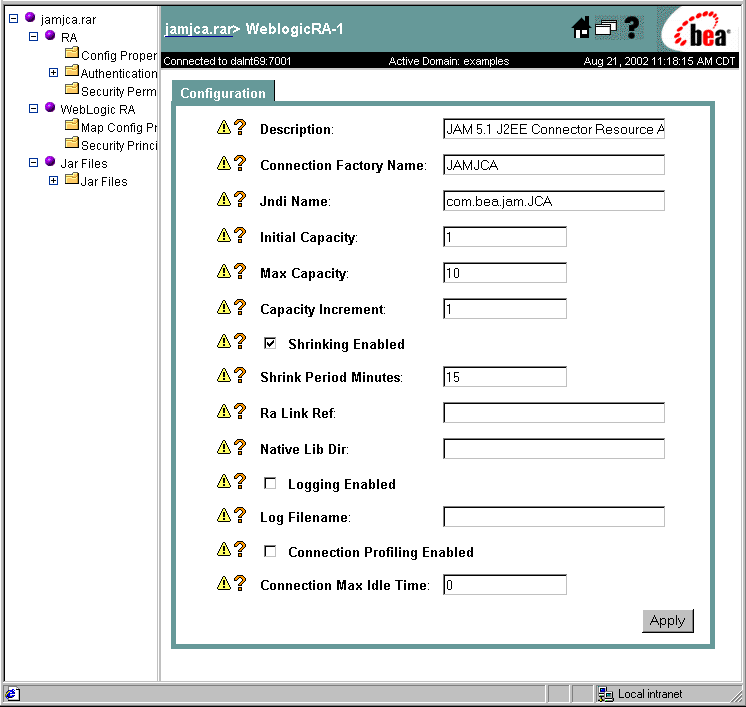This screenshot has width=746, height=707.
Task: Open help question mark for Ra Link Ref
Action: tap(240, 411)
